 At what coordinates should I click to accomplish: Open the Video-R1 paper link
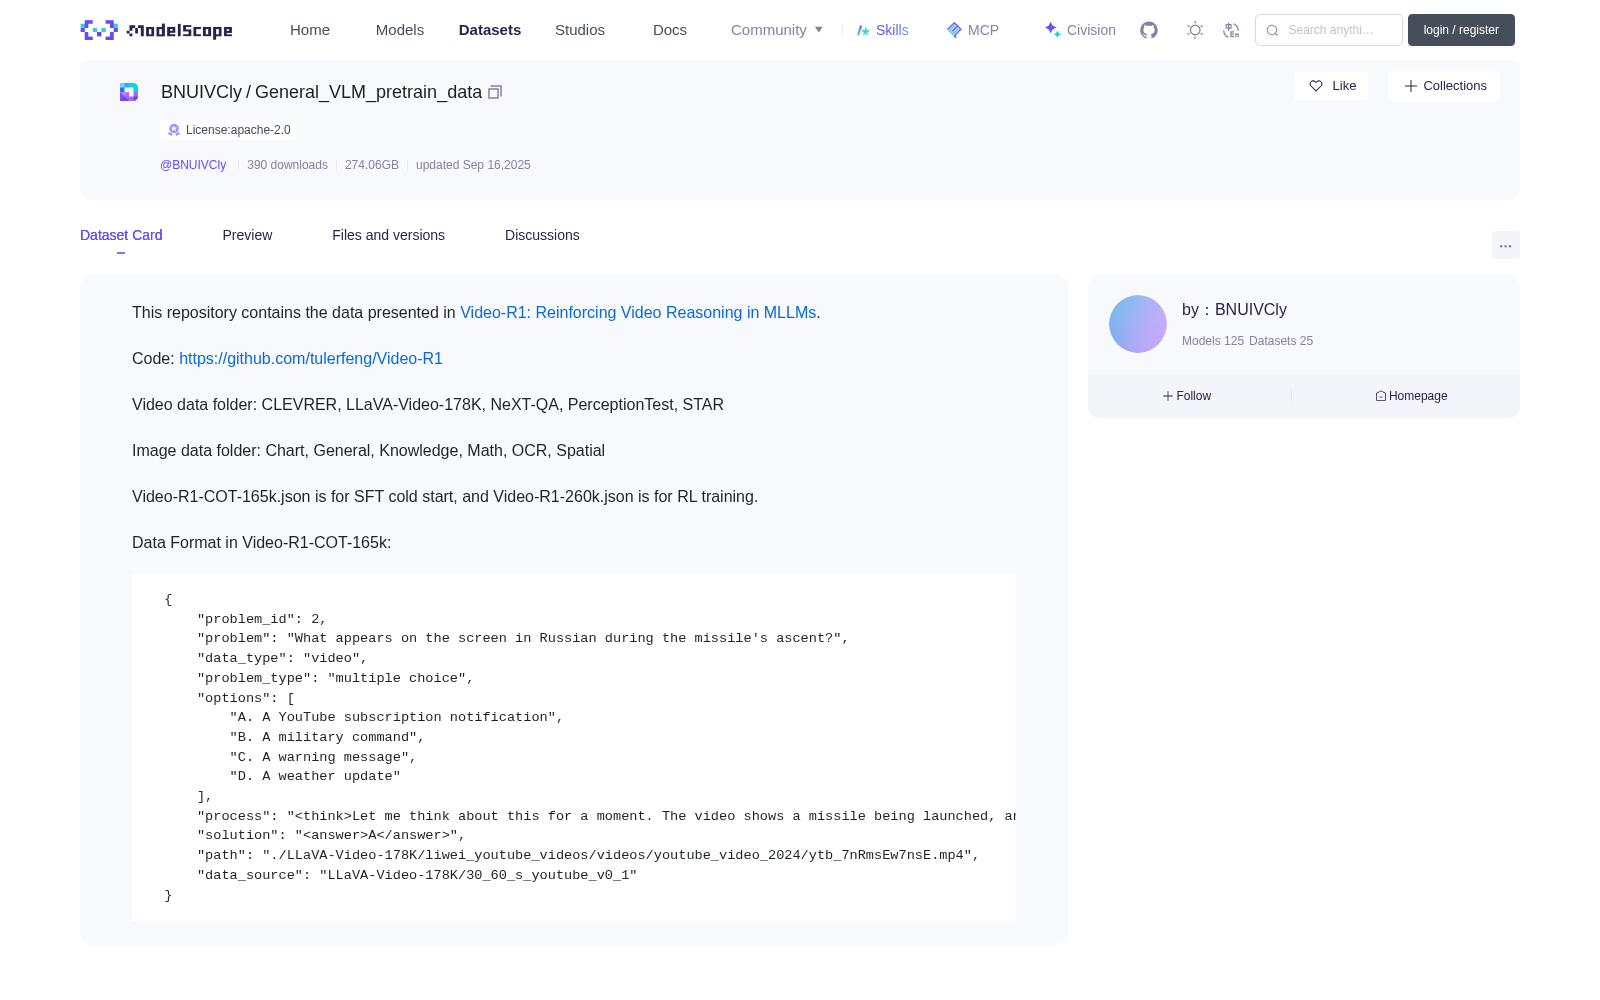pos(638,313)
